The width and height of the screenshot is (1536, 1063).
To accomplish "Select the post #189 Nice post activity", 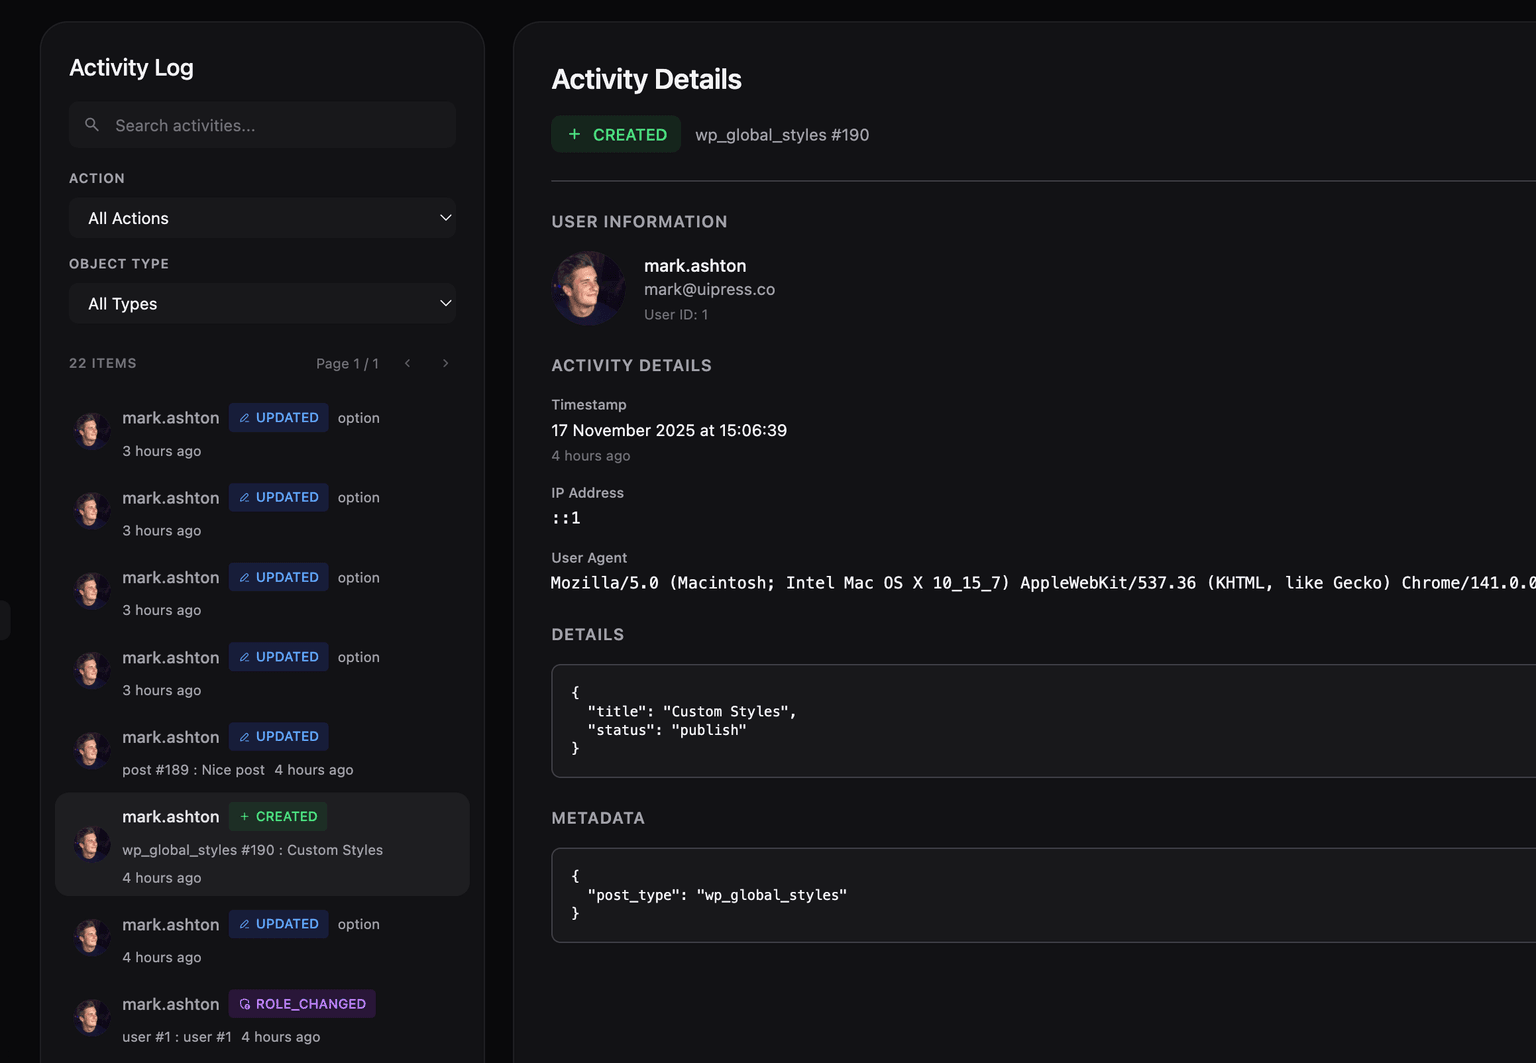I will 262,751.
